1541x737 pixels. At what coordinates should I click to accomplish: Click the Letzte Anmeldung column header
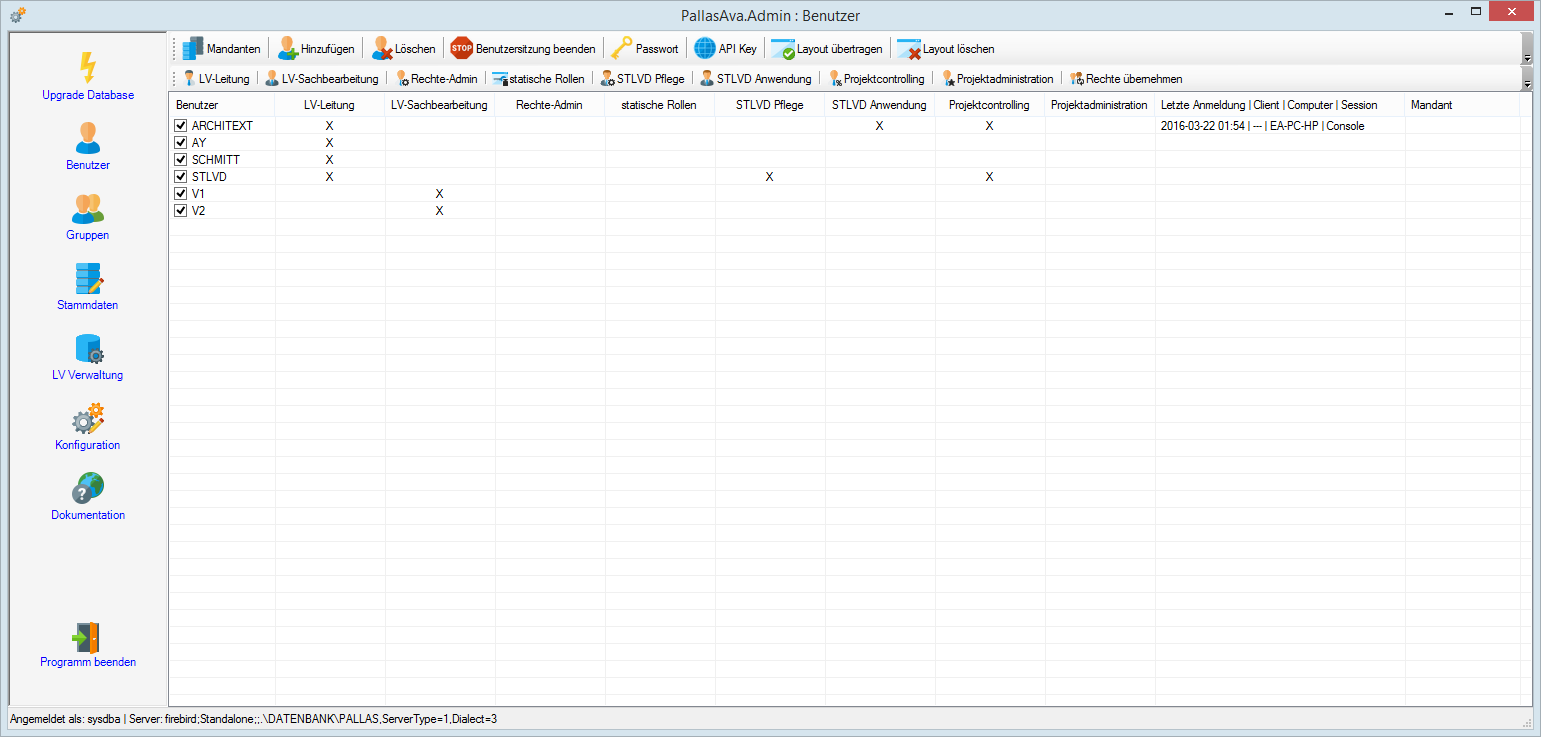tap(1280, 105)
